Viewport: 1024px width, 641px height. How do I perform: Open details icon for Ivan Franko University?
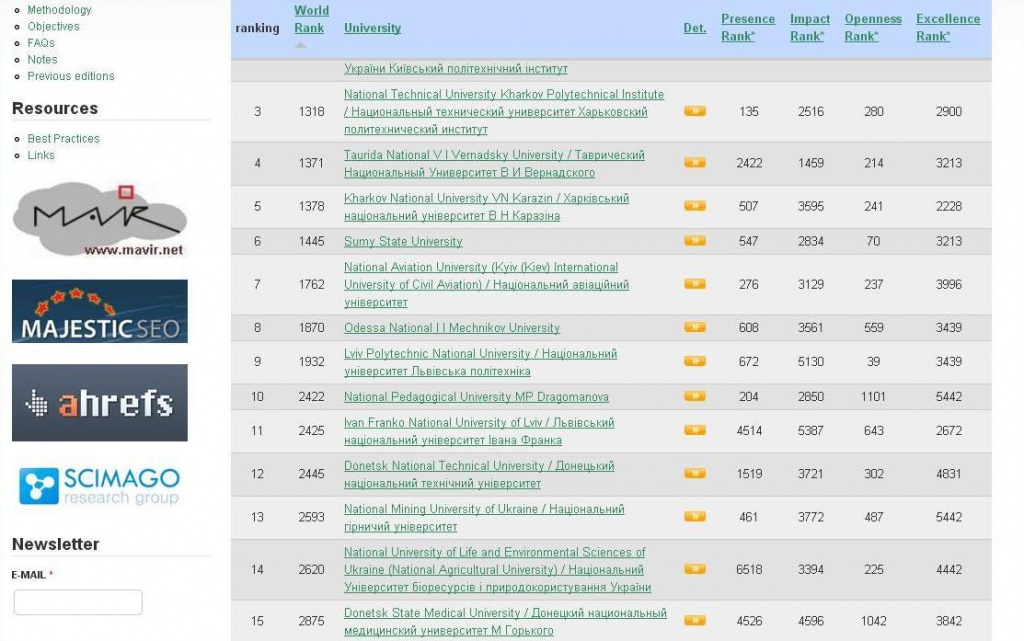coord(695,430)
